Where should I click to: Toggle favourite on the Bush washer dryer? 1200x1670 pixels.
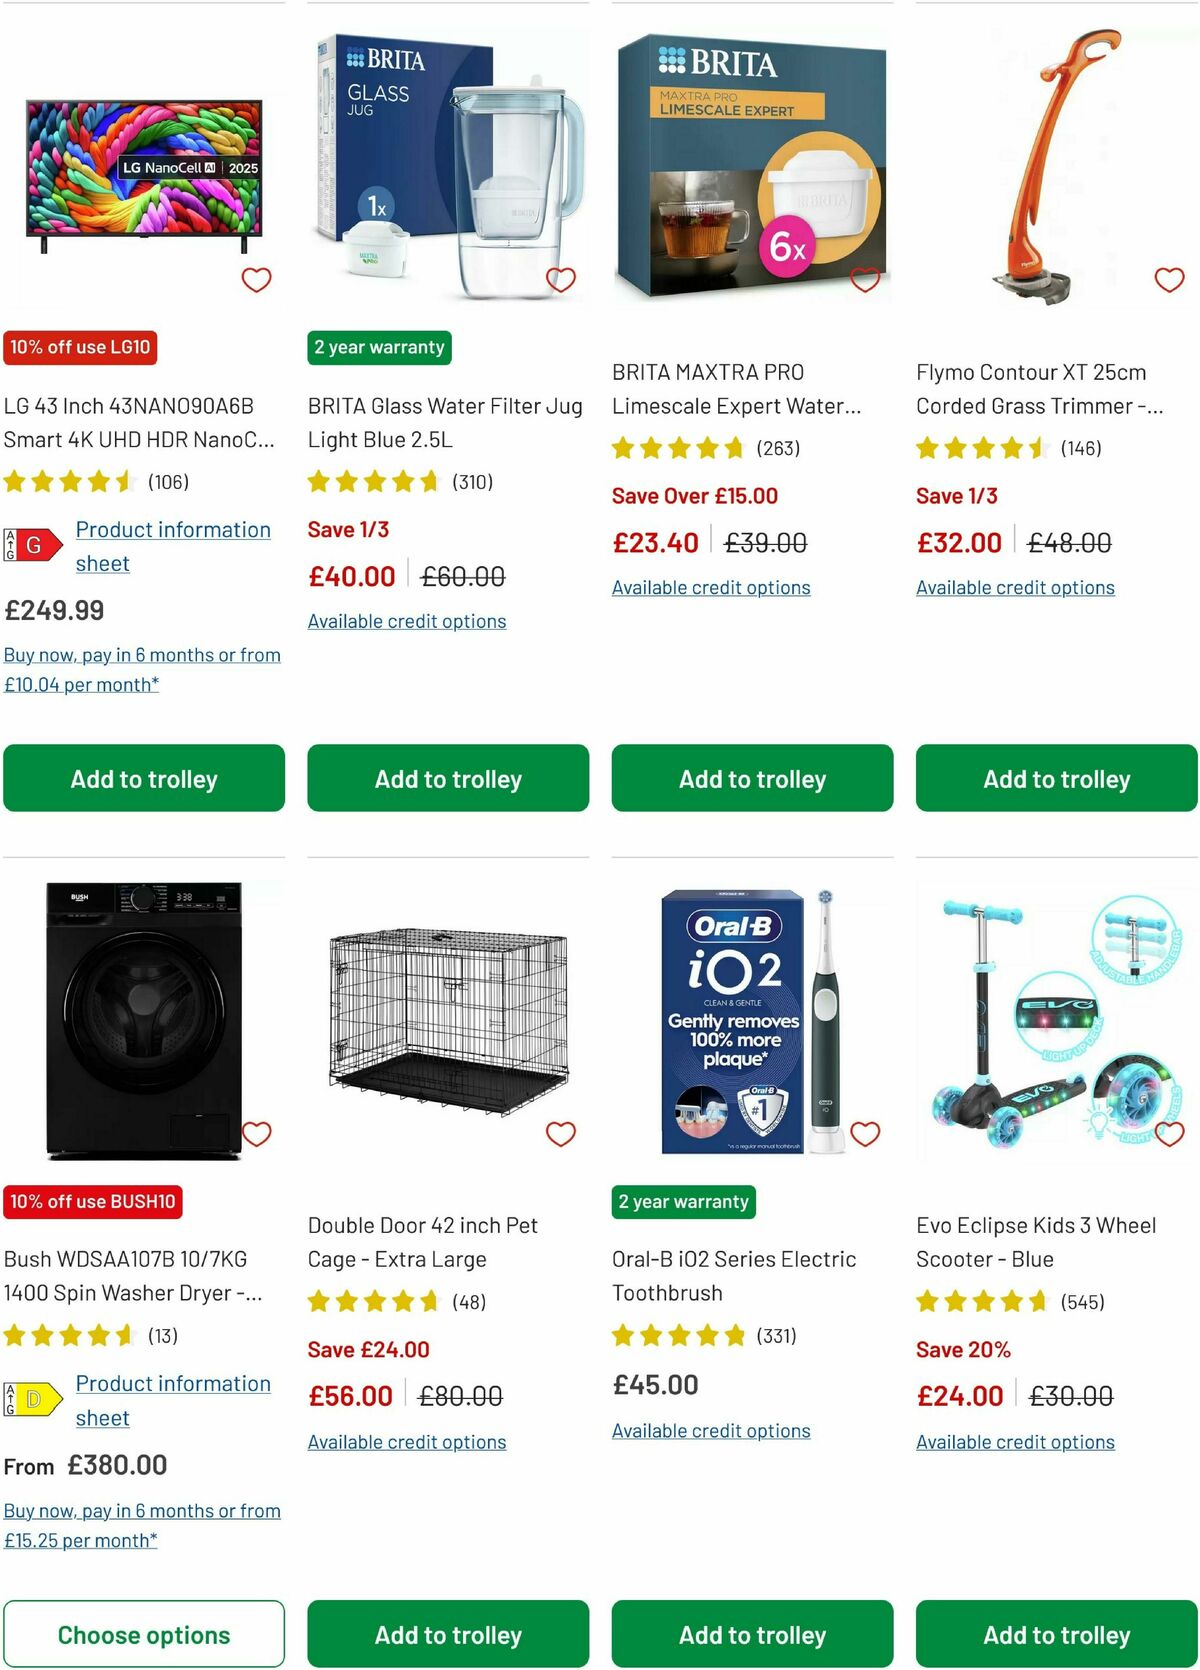click(x=257, y=1133)
